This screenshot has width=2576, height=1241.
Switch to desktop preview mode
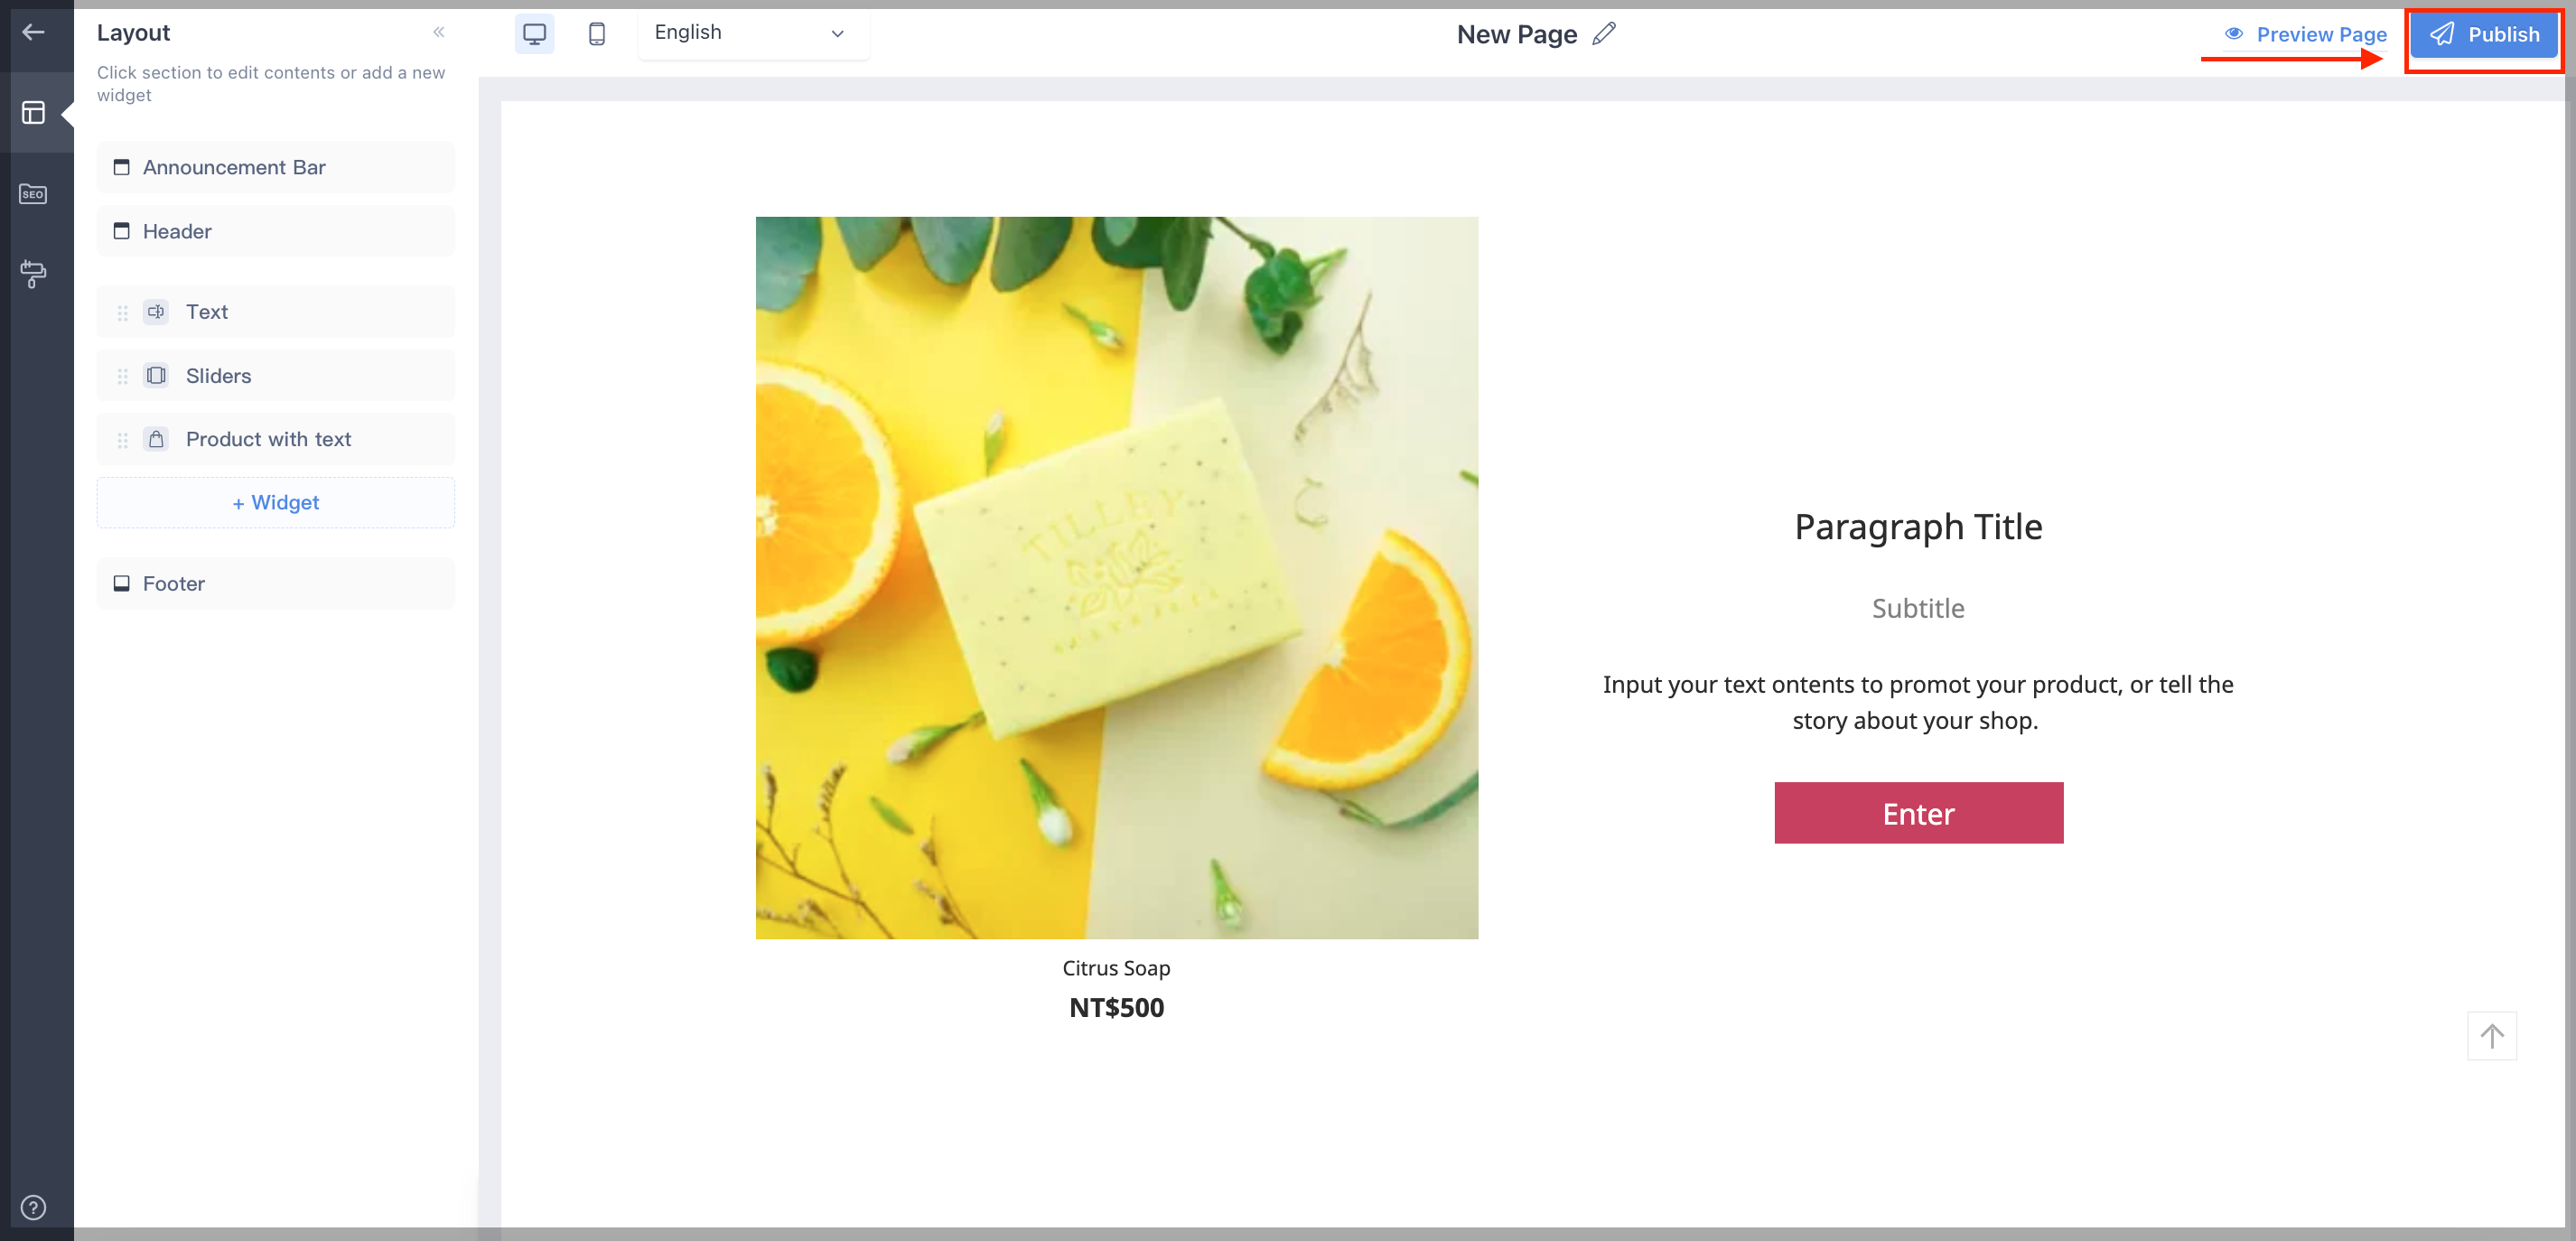pos(534,33)
